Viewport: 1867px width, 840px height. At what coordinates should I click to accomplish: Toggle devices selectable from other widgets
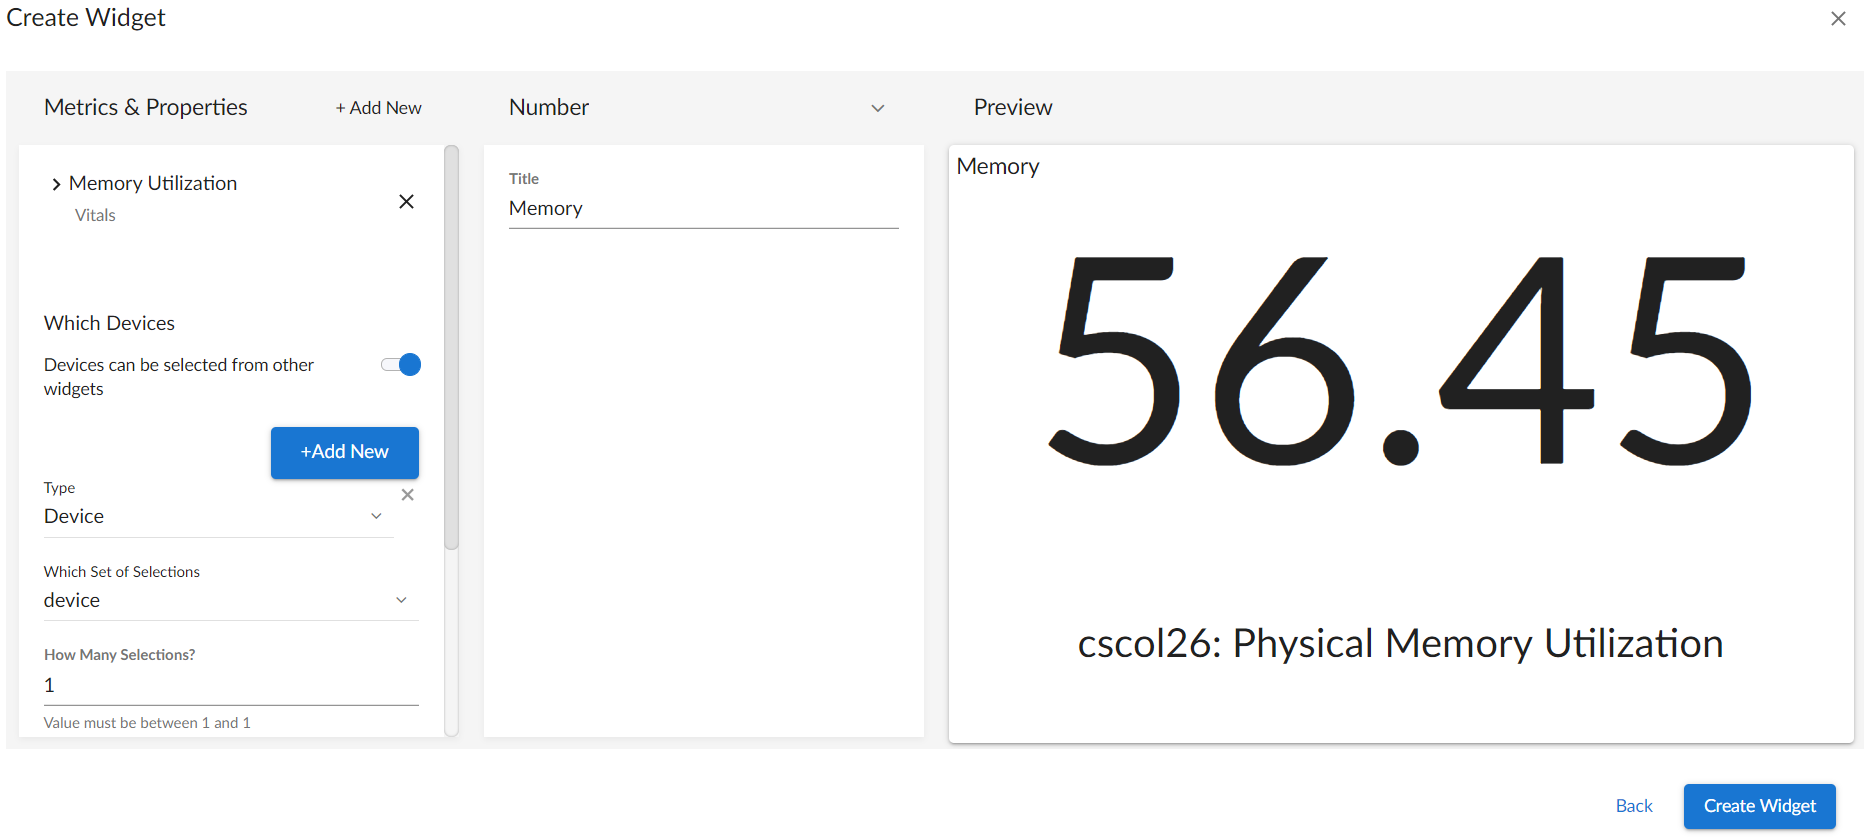click(x=402, y=365)
